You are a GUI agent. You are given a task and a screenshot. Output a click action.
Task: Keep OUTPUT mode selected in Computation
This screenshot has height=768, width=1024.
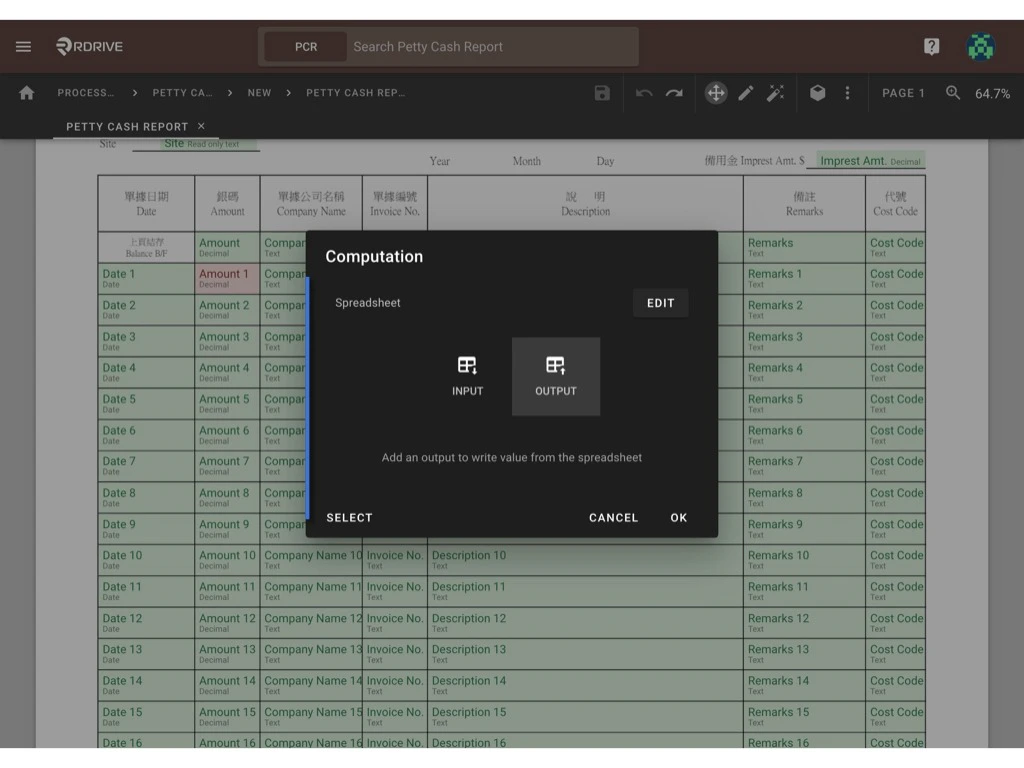coord(555,377)
